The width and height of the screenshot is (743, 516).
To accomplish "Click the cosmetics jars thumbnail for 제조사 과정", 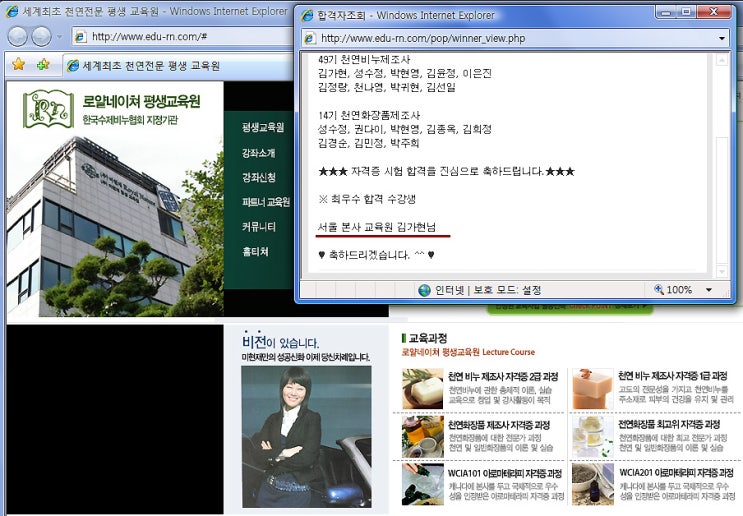I will tap(423, 437).
